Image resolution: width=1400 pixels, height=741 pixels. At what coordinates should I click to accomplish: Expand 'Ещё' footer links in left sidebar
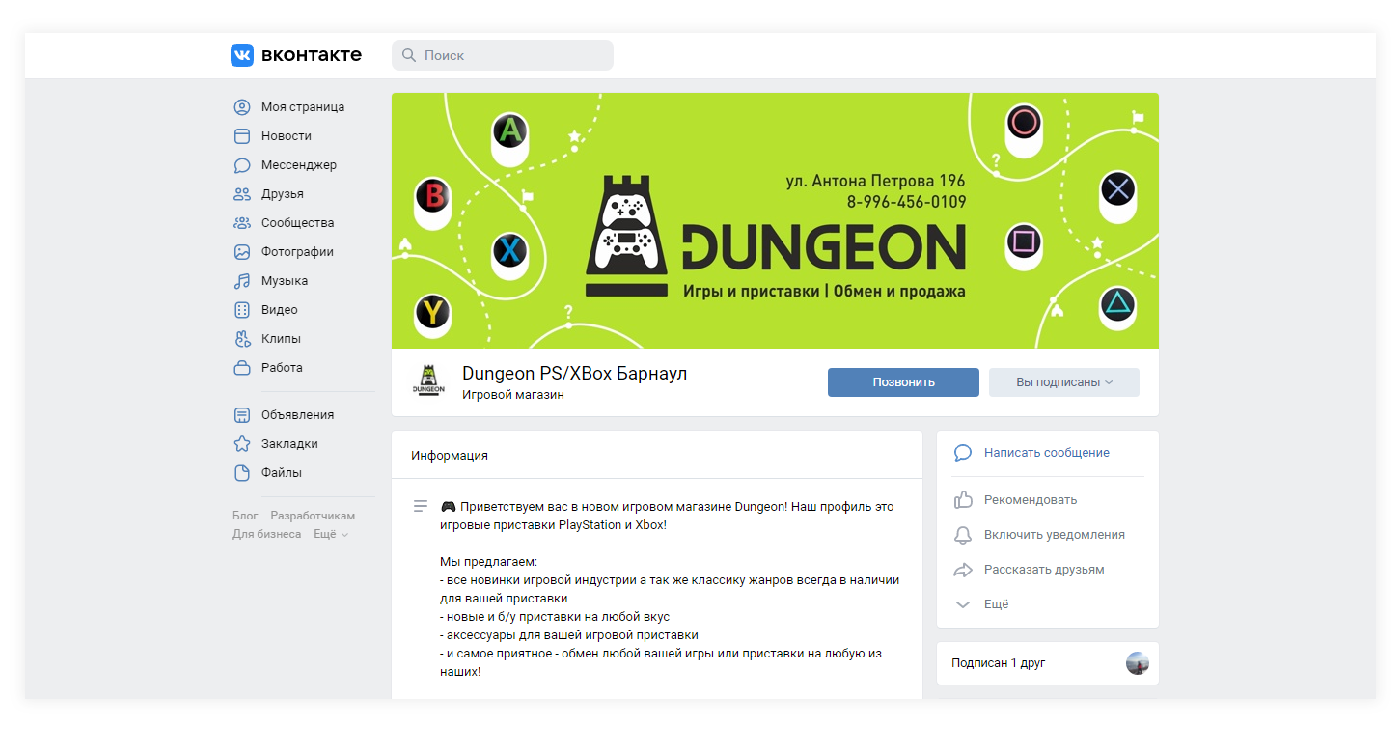[330, 535]
